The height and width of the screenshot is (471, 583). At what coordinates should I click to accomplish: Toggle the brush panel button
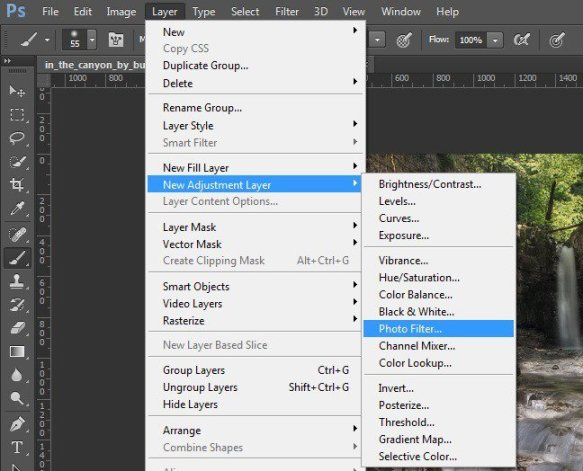pyautogui.click(x=116, y=39)
